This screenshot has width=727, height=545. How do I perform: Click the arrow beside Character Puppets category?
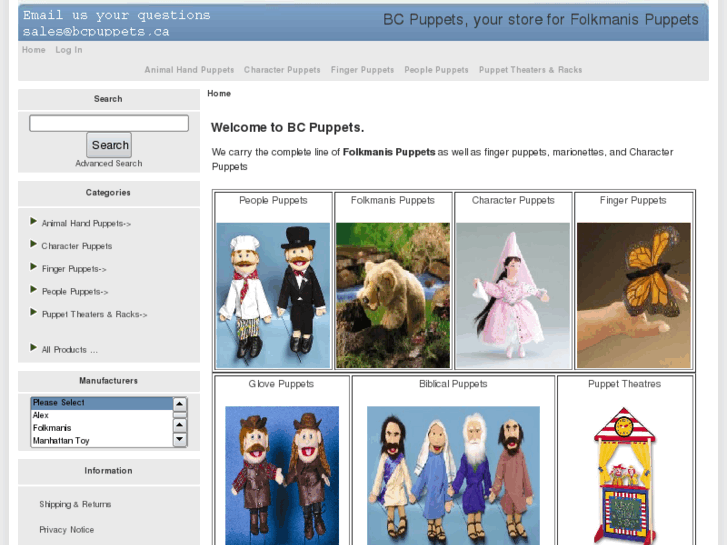click(33, 244)
